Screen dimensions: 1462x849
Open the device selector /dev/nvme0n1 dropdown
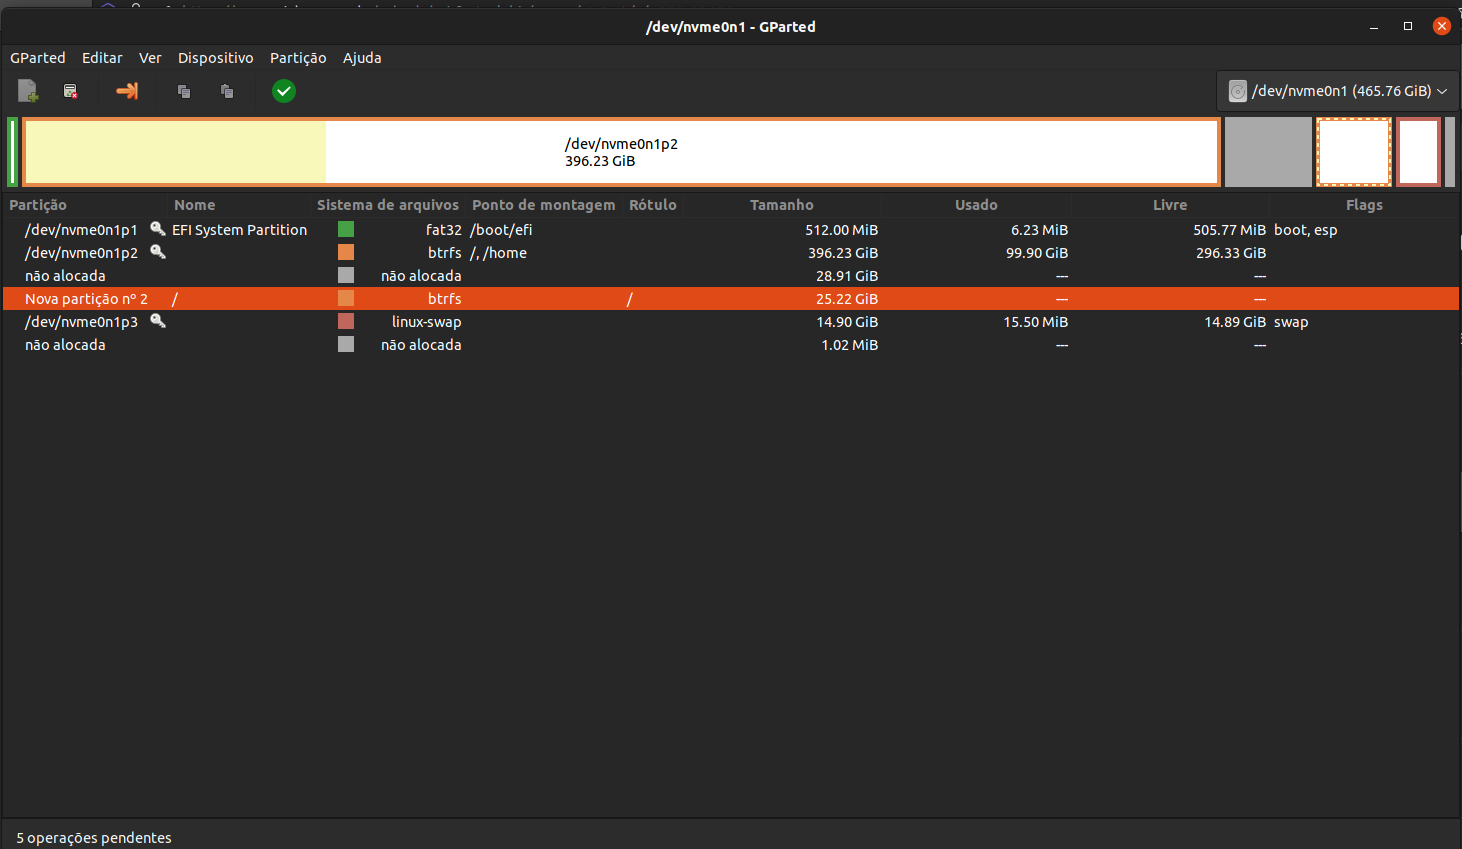tap(1338, 91)
